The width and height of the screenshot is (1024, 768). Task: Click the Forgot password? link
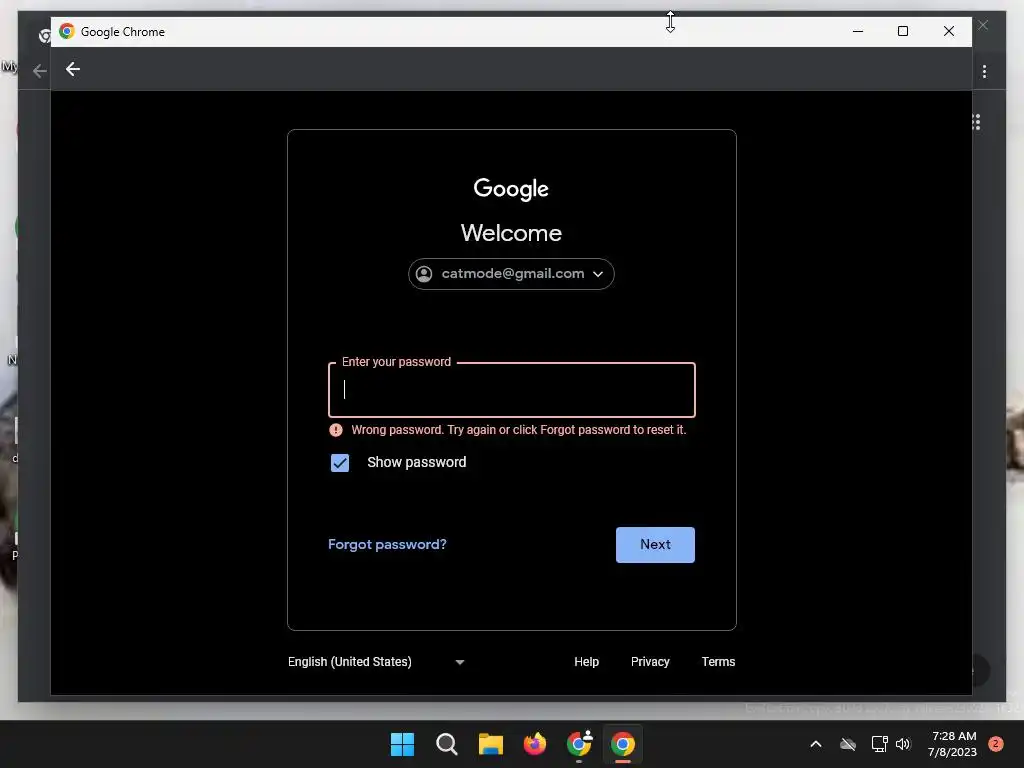(x=387, y=545)
